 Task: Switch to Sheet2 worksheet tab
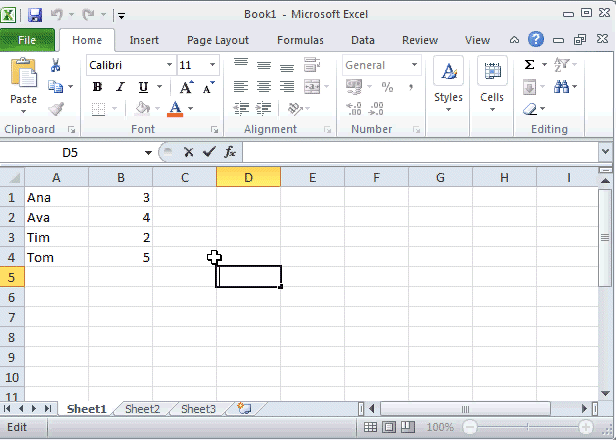[x=142, y=409]
